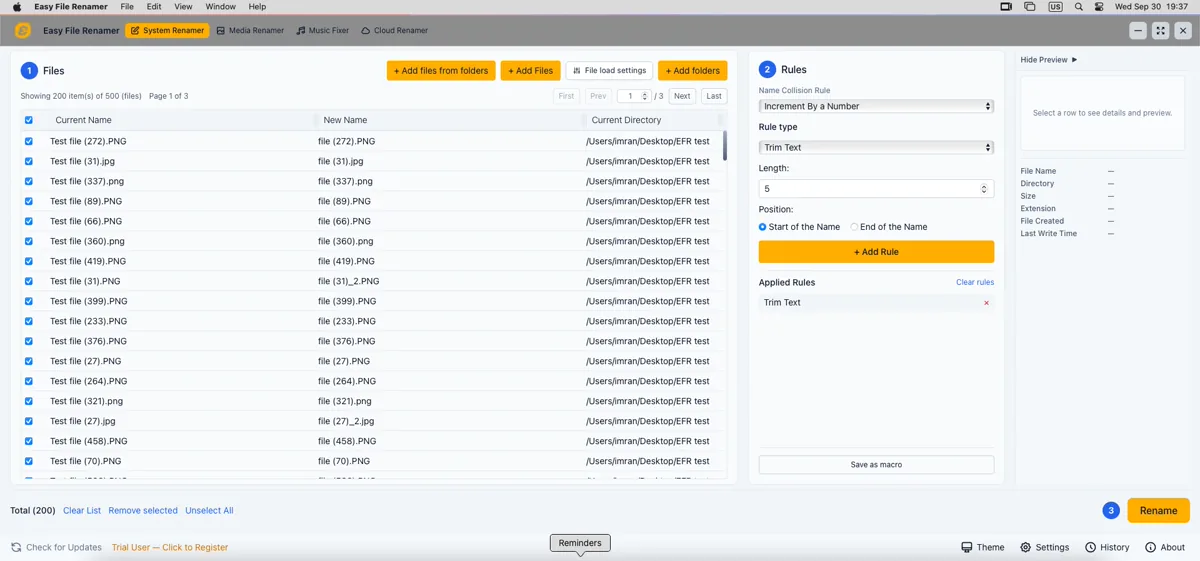
Task: Adjust the Length stepper arrows
Action: pyautogui.click(x=984, y=189)
